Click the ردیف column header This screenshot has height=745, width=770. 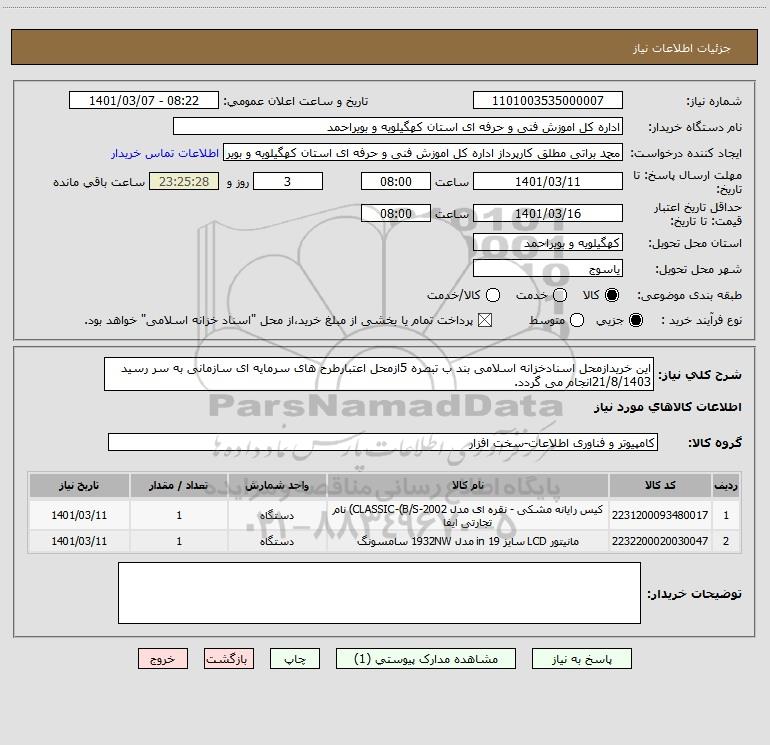click(726, 486)
